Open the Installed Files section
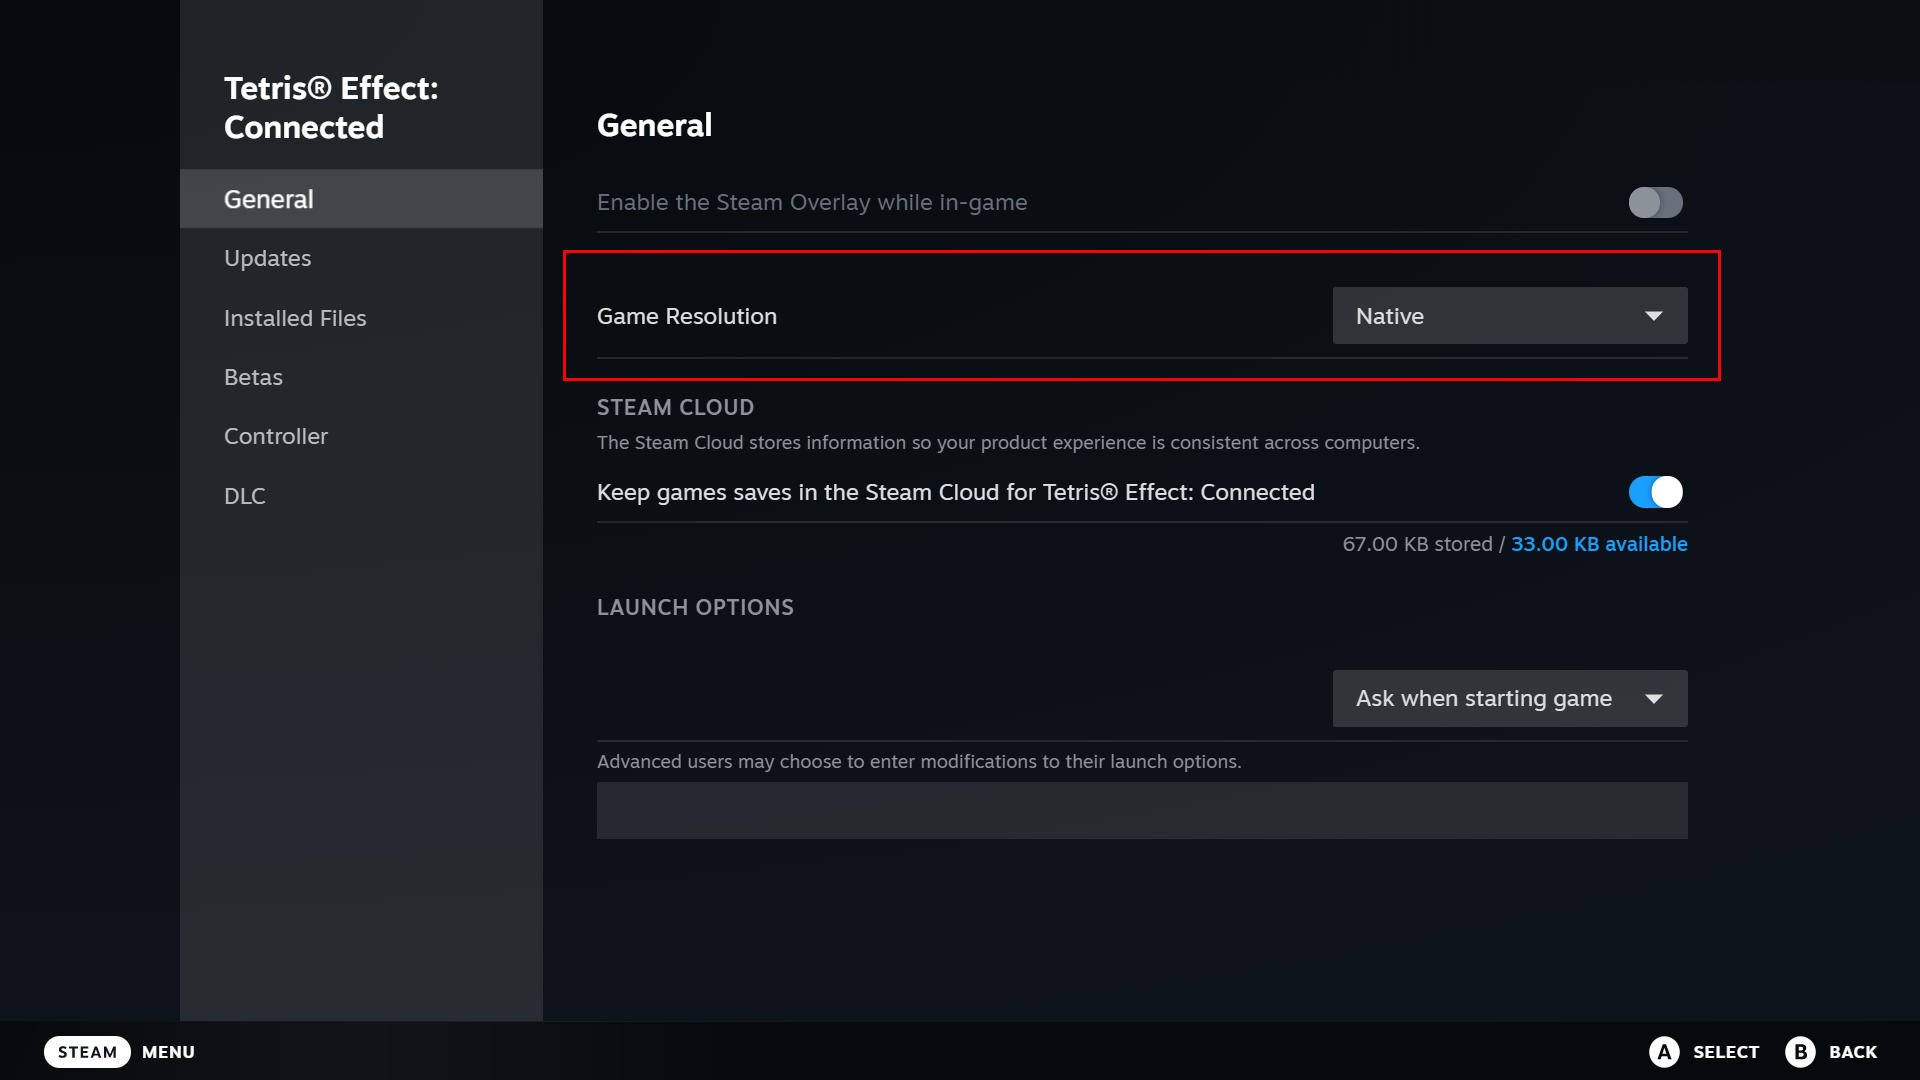Screen dimensions: 1920x1080 [x=295, y=317]
